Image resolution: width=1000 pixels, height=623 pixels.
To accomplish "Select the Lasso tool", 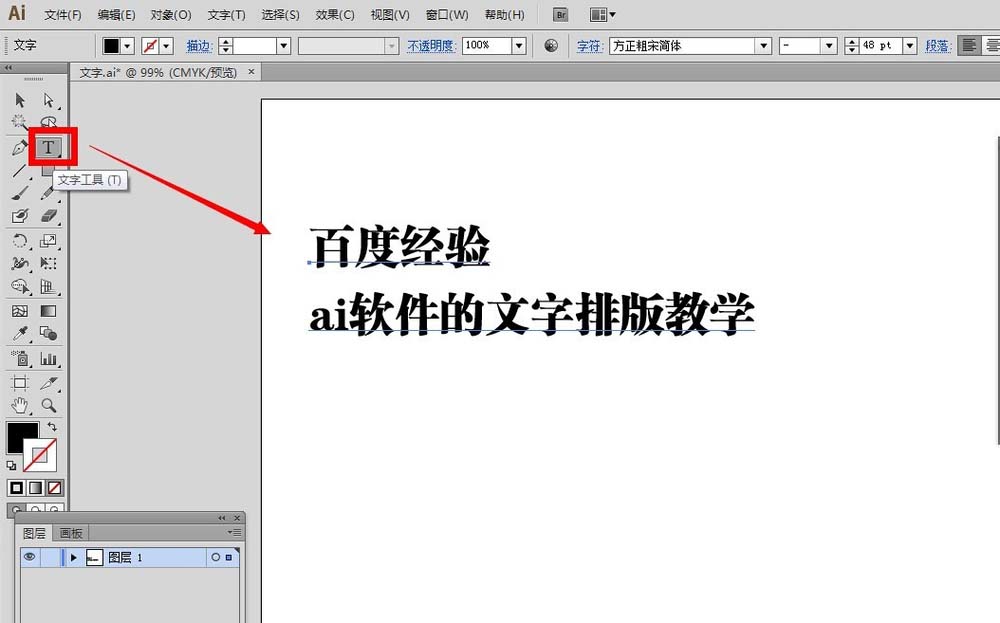I will click(48, 121).
